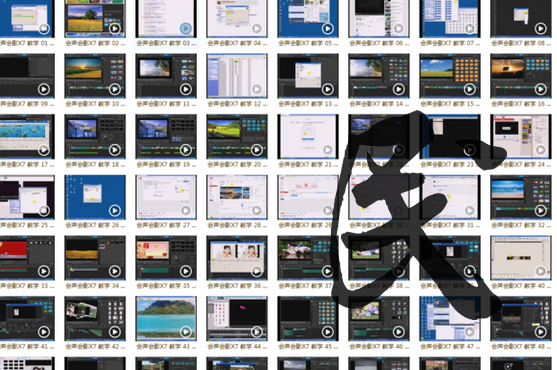557x370 pixels.
Task: Open thumbnail of 会声会影X7 教学 34
Action: click(x=95, y=258)
